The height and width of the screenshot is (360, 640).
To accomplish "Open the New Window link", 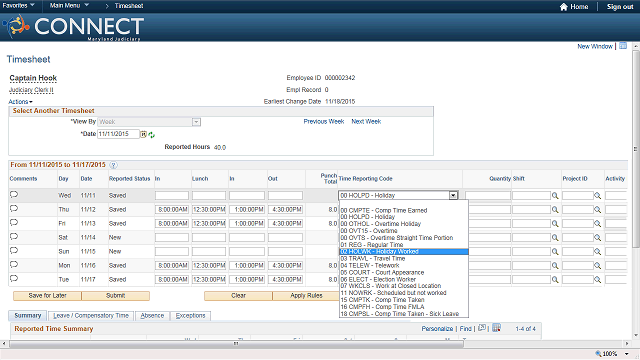I will click(595, 46).
